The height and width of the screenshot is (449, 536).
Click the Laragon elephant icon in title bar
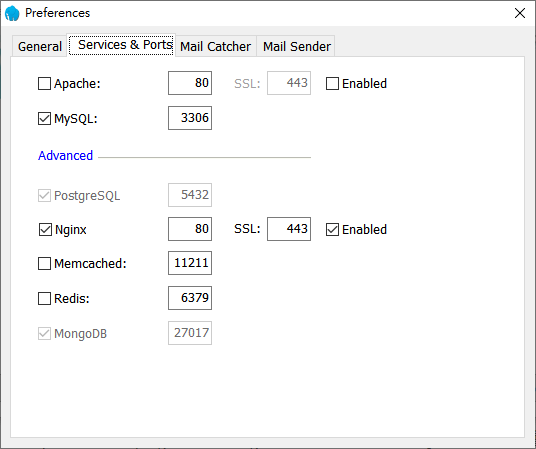(x=12, y=13)
